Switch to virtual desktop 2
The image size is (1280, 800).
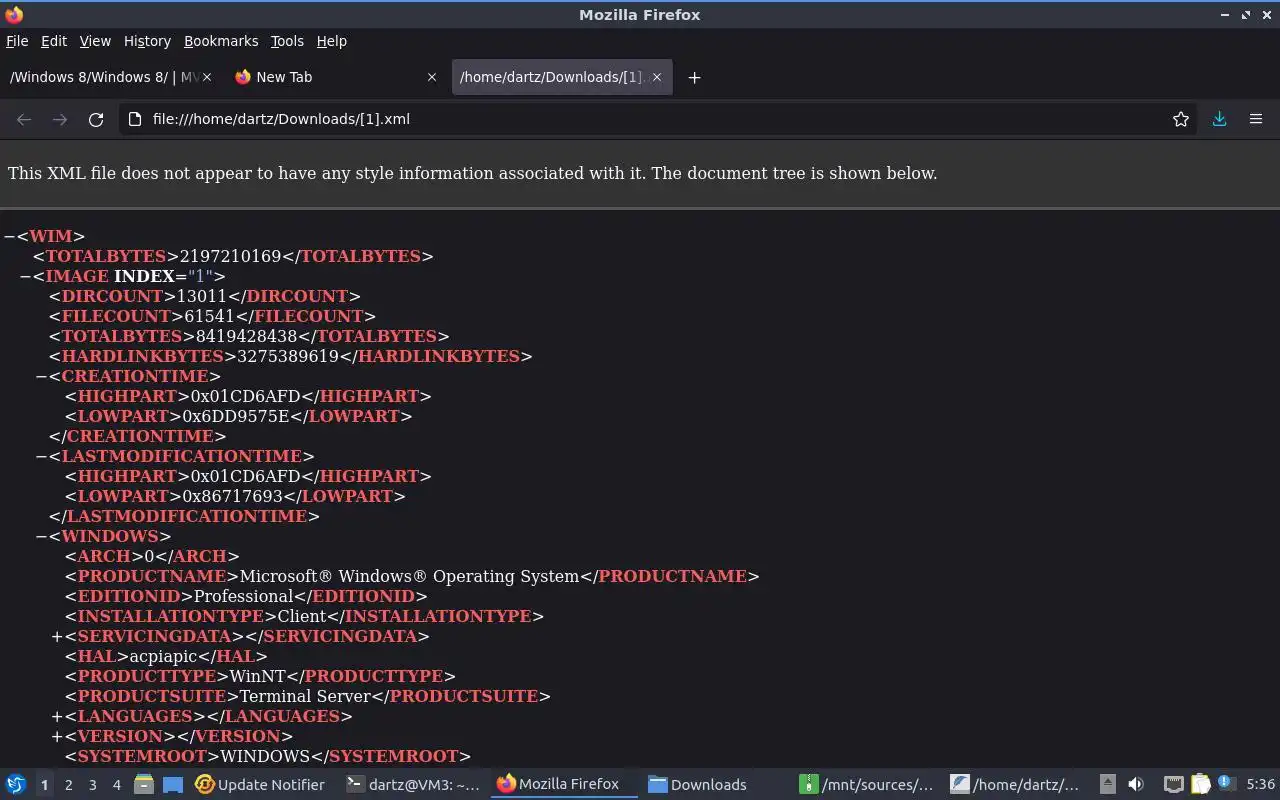coord(69,785)
